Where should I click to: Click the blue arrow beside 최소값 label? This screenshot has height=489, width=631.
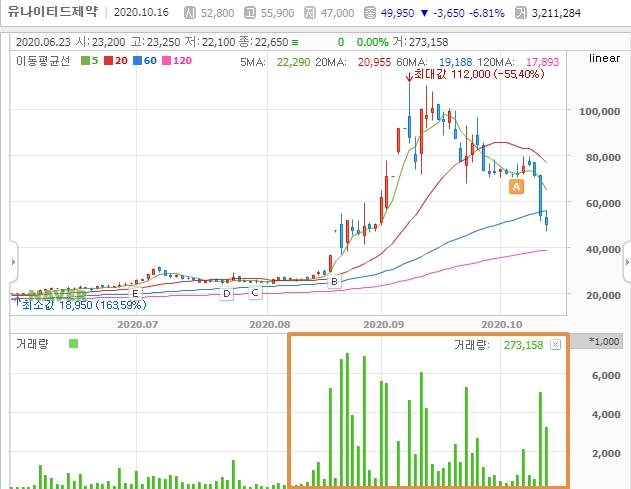17,301
